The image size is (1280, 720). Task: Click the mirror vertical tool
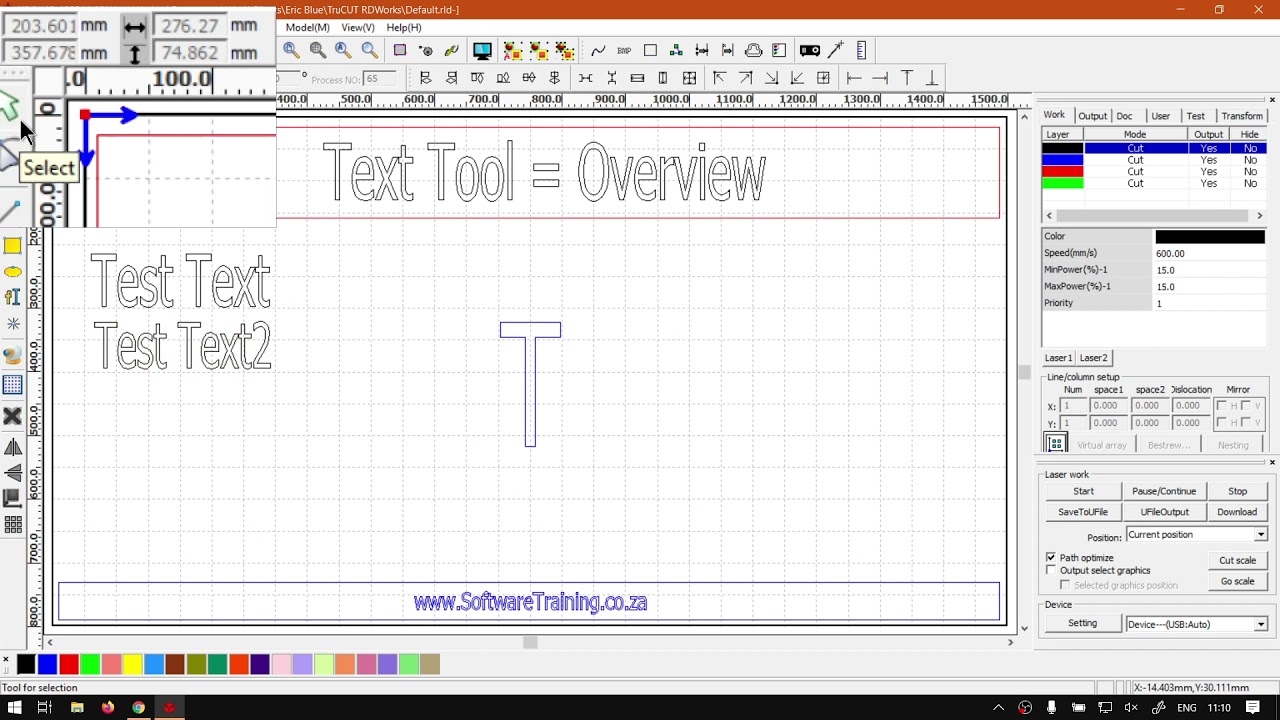click(12, 473)
